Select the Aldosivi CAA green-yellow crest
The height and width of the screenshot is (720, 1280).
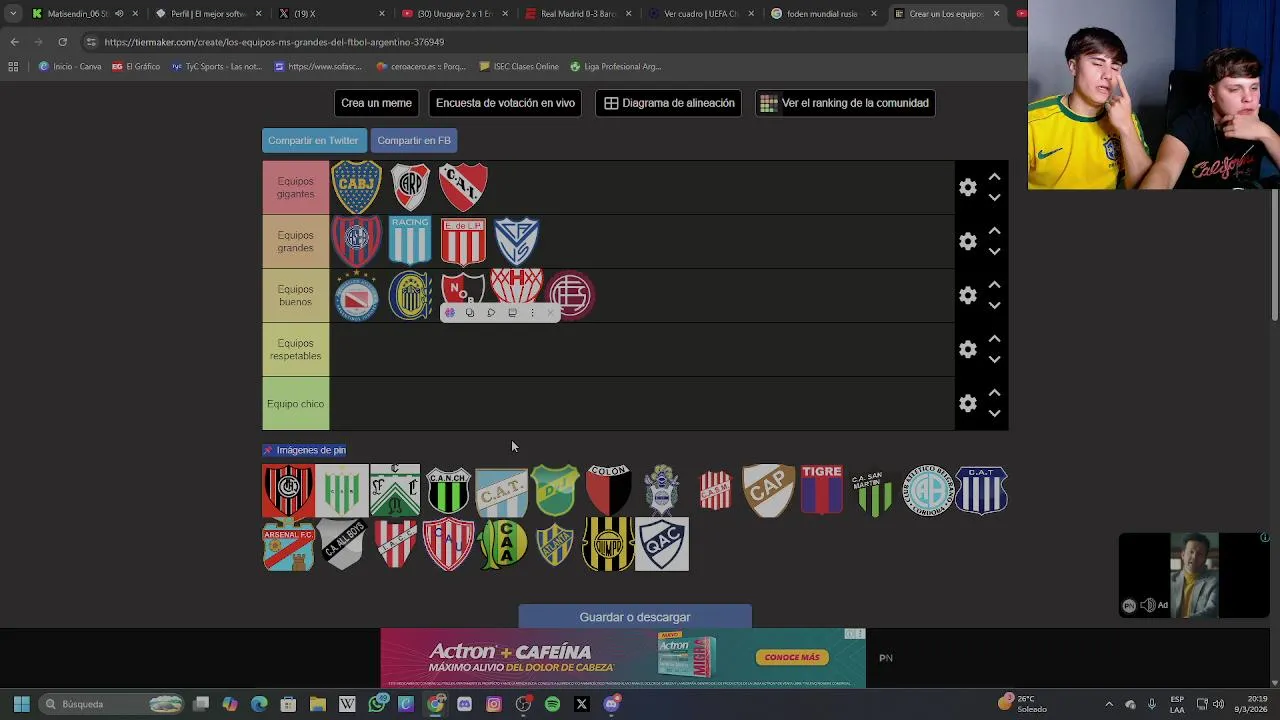click(x=502, y=544)
